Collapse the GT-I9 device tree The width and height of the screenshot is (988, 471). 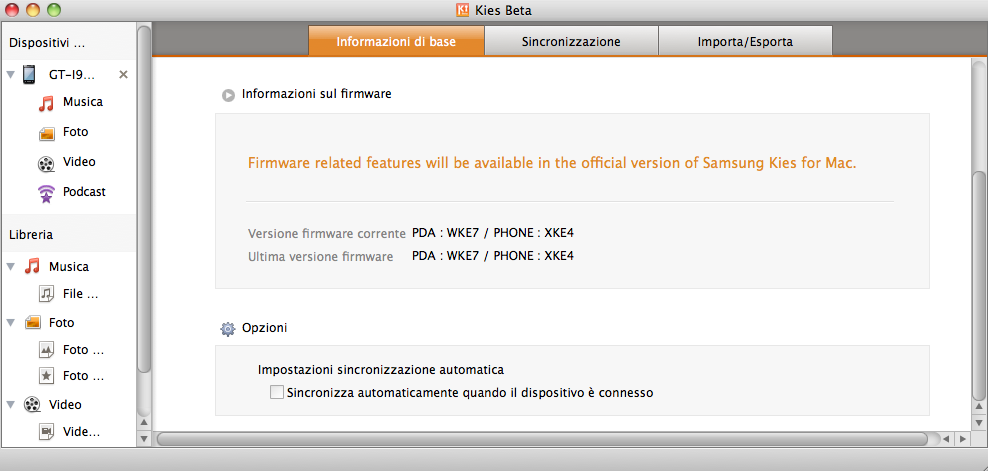[x=10, y=75]
